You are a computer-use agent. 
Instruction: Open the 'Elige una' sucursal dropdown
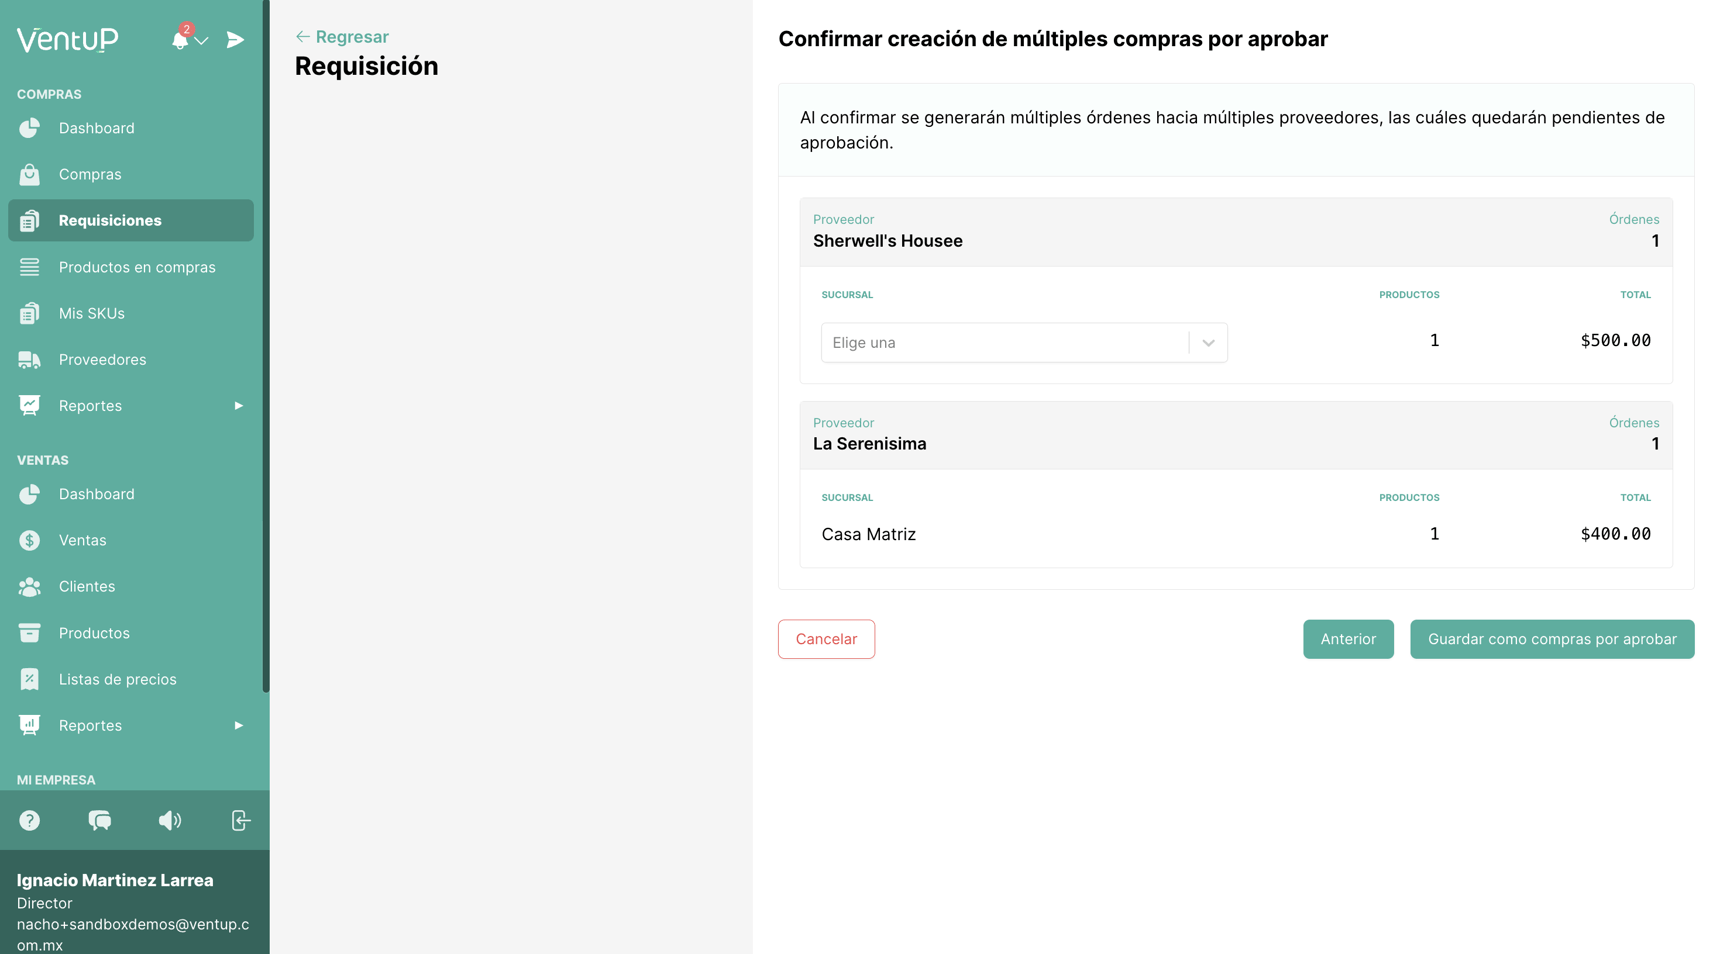[x=1023, y=342]
